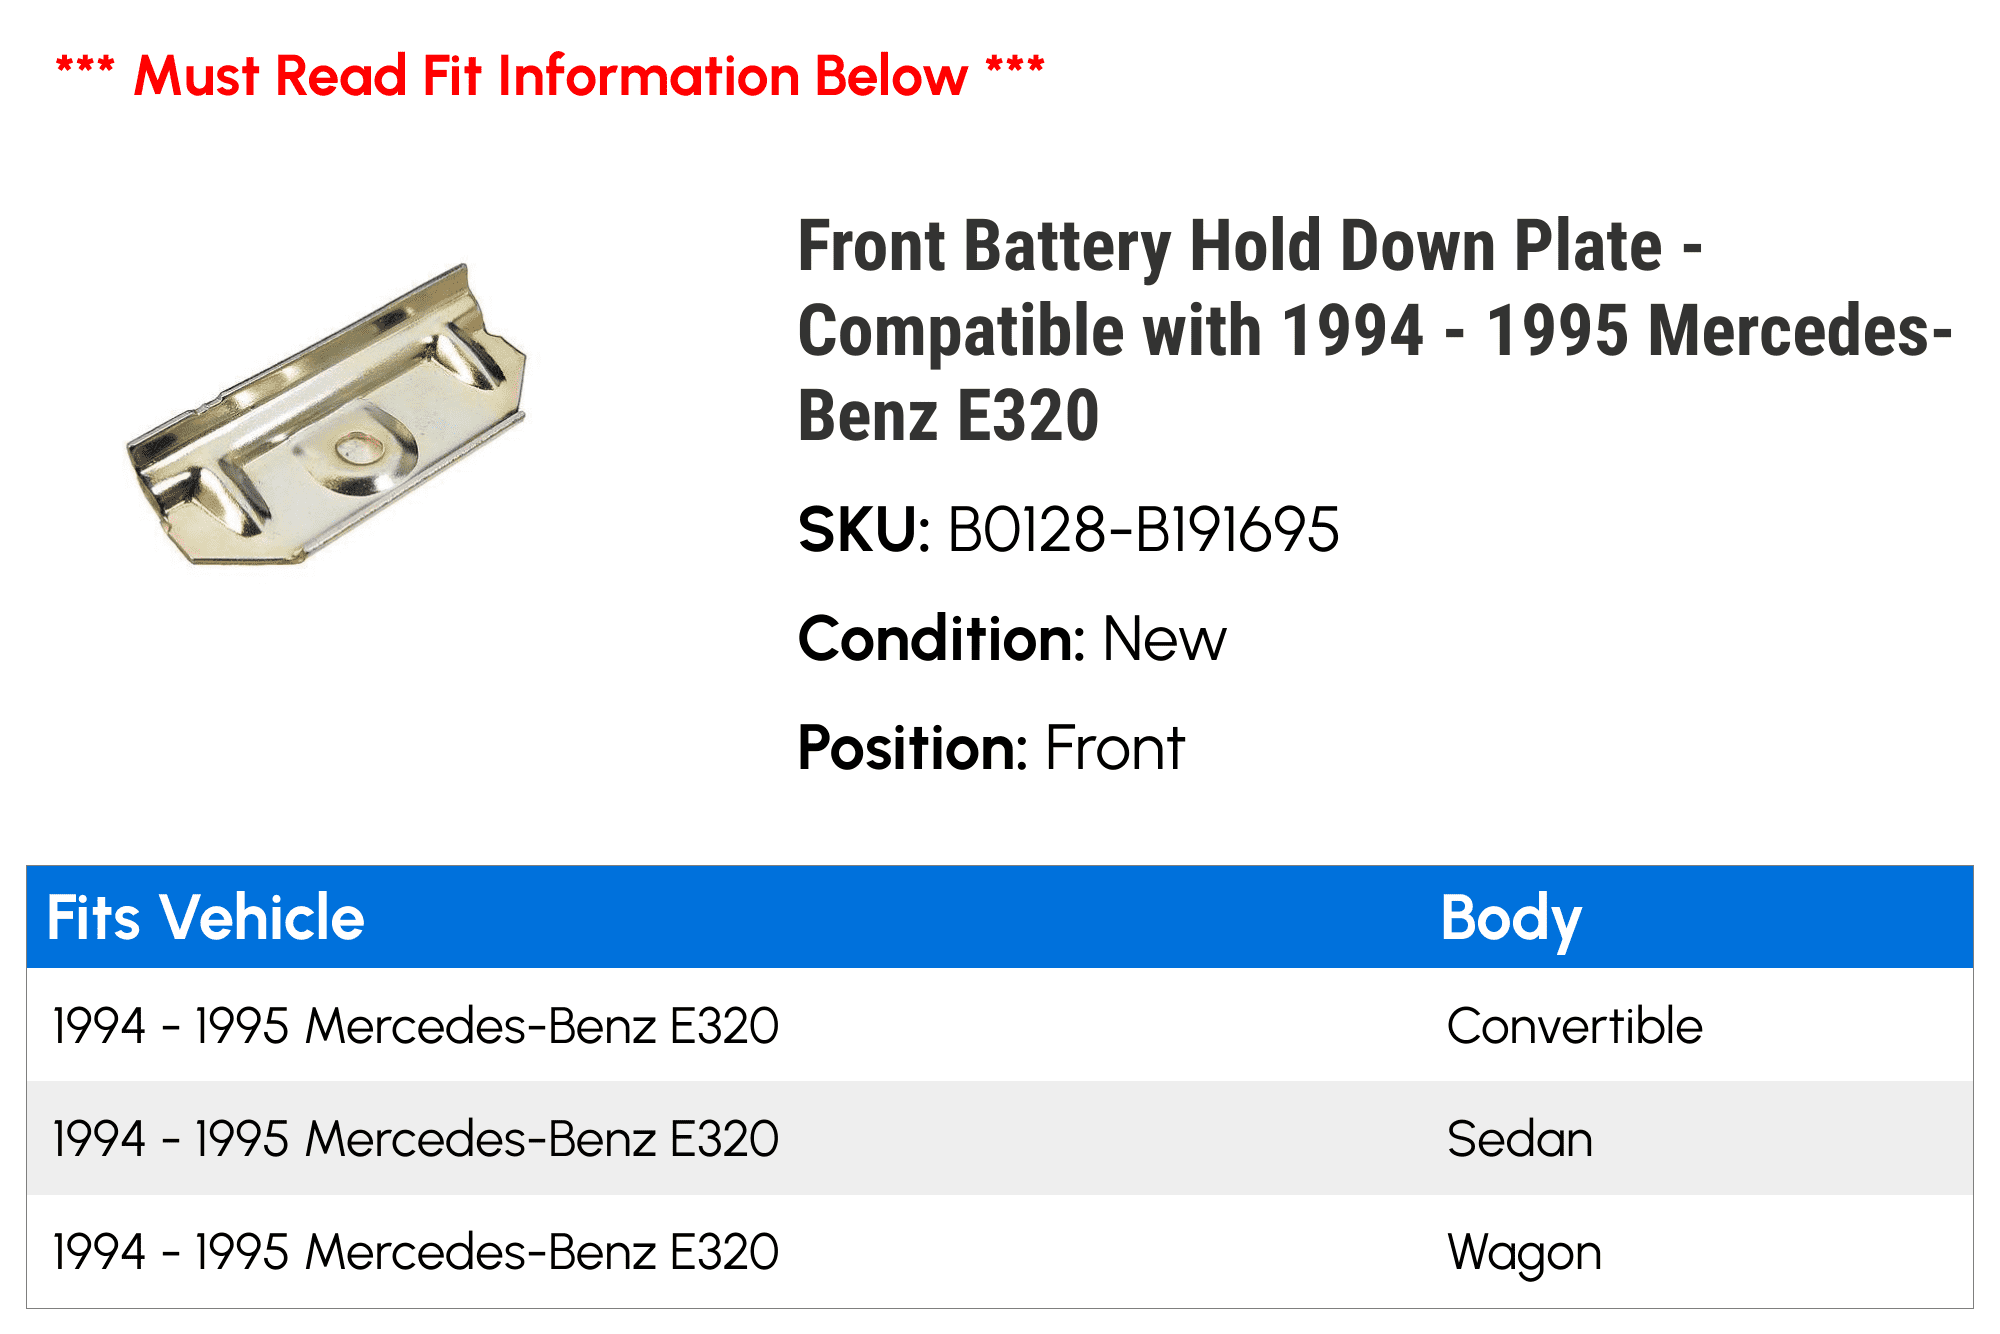The width and height of the screenshot is (2000, 1334).
Task: Click the vehicle text in the Wagon row
Action: pos(416,1252)
